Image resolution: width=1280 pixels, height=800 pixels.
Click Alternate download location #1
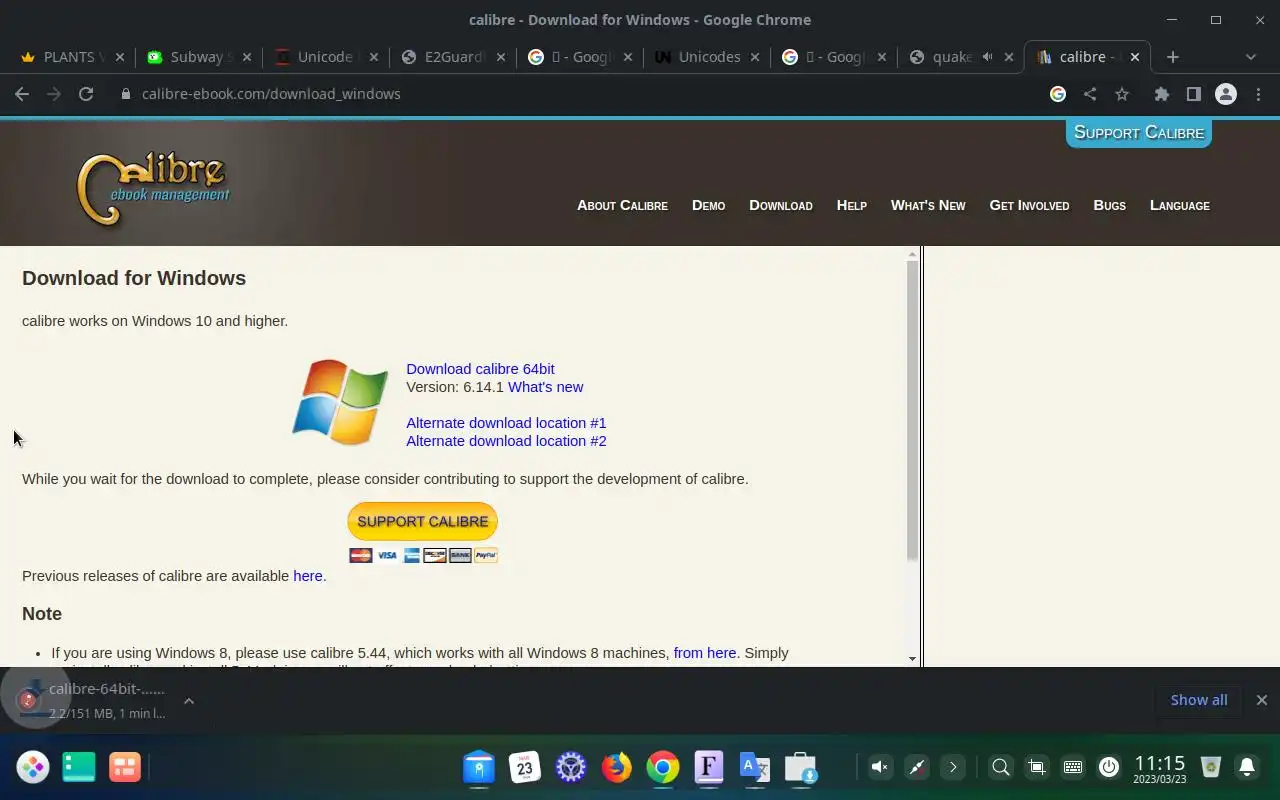click(x=506, y=423)
